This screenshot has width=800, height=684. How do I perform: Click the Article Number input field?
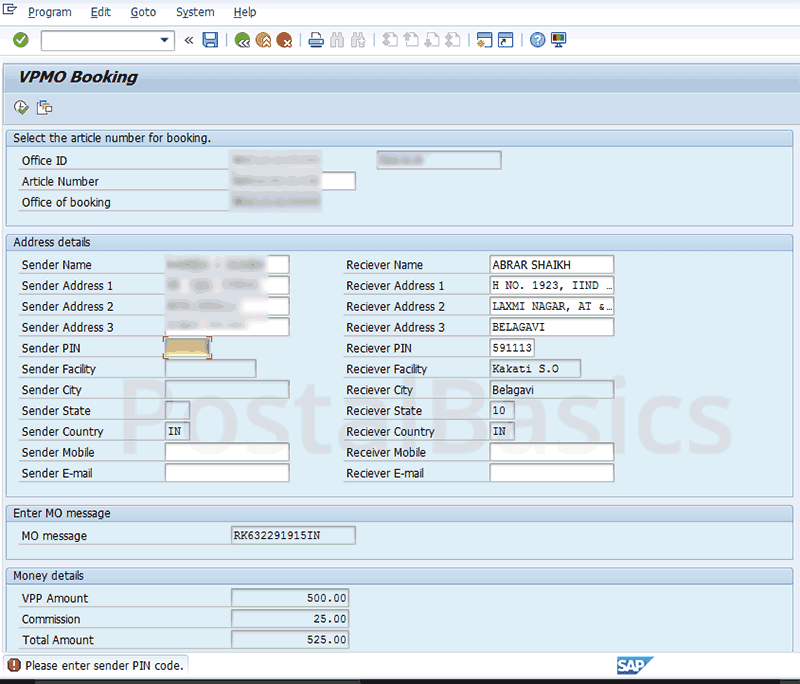click(x=292, y=181)
